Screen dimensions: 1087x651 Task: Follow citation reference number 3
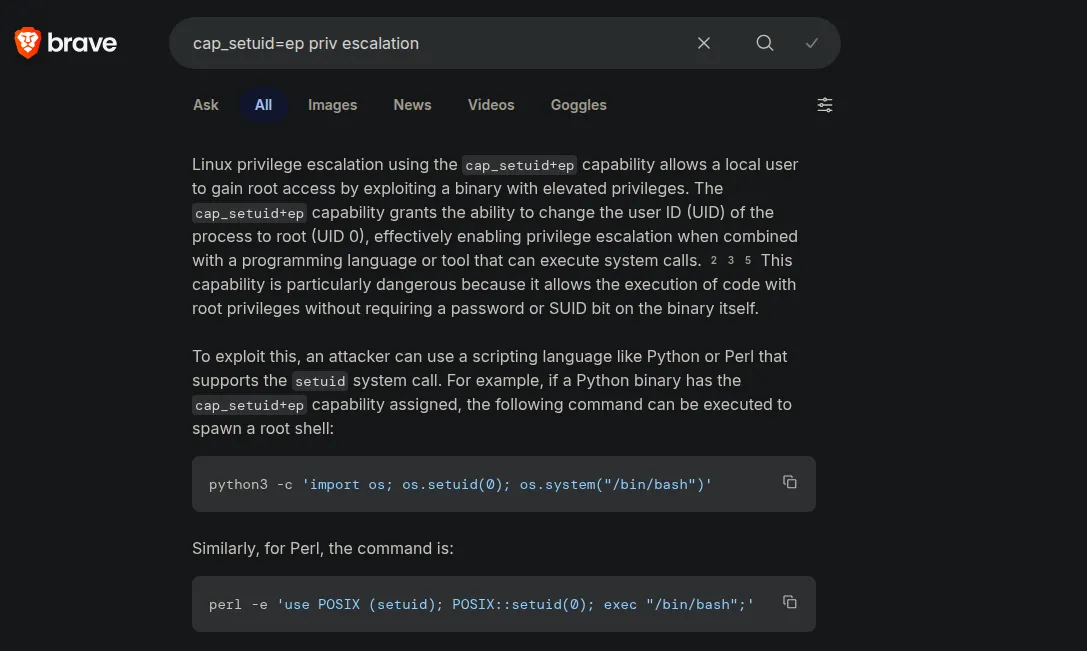(731, 260)
